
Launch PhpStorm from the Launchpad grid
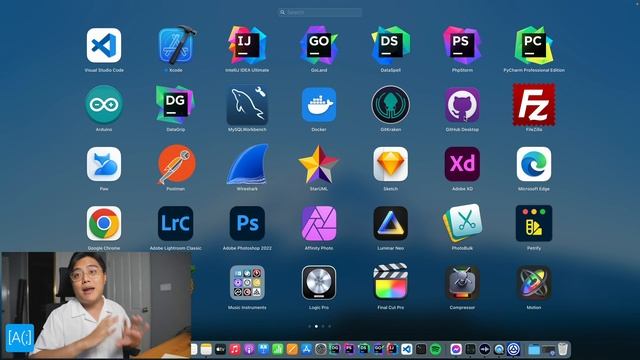(x=462, y=45)
